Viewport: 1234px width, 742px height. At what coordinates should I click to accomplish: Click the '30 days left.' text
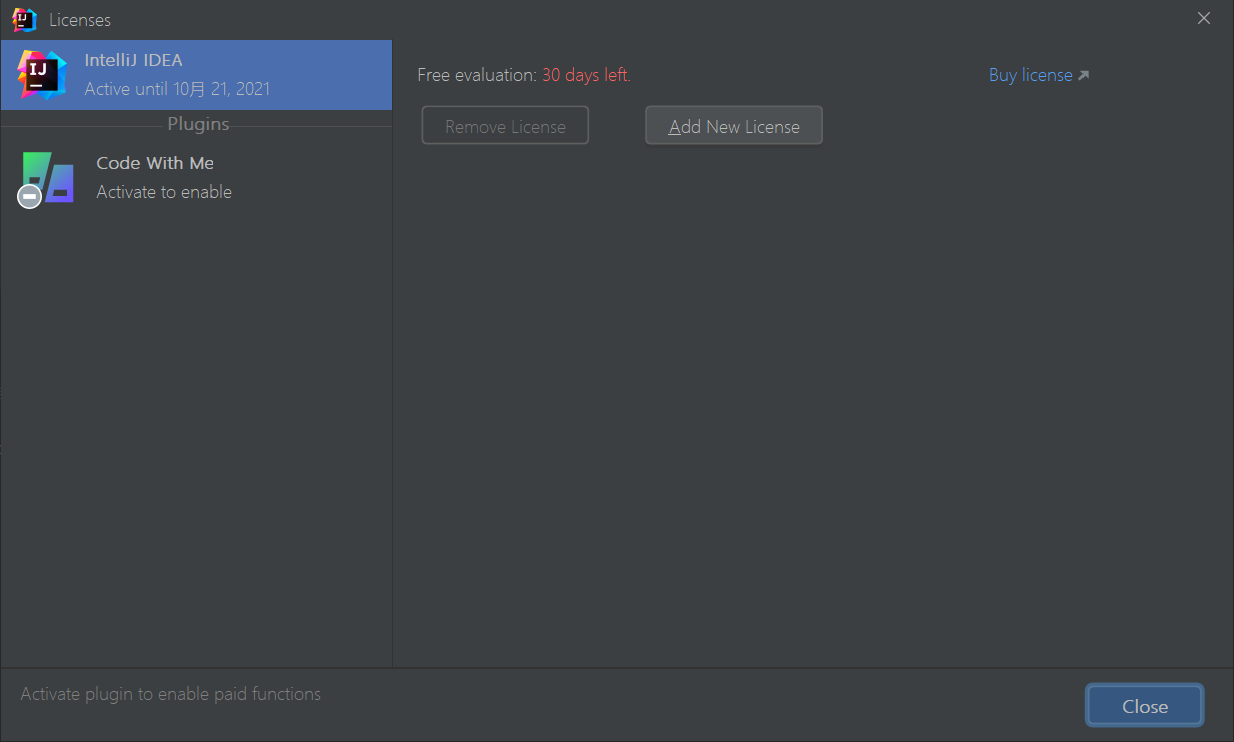[586, 75]
